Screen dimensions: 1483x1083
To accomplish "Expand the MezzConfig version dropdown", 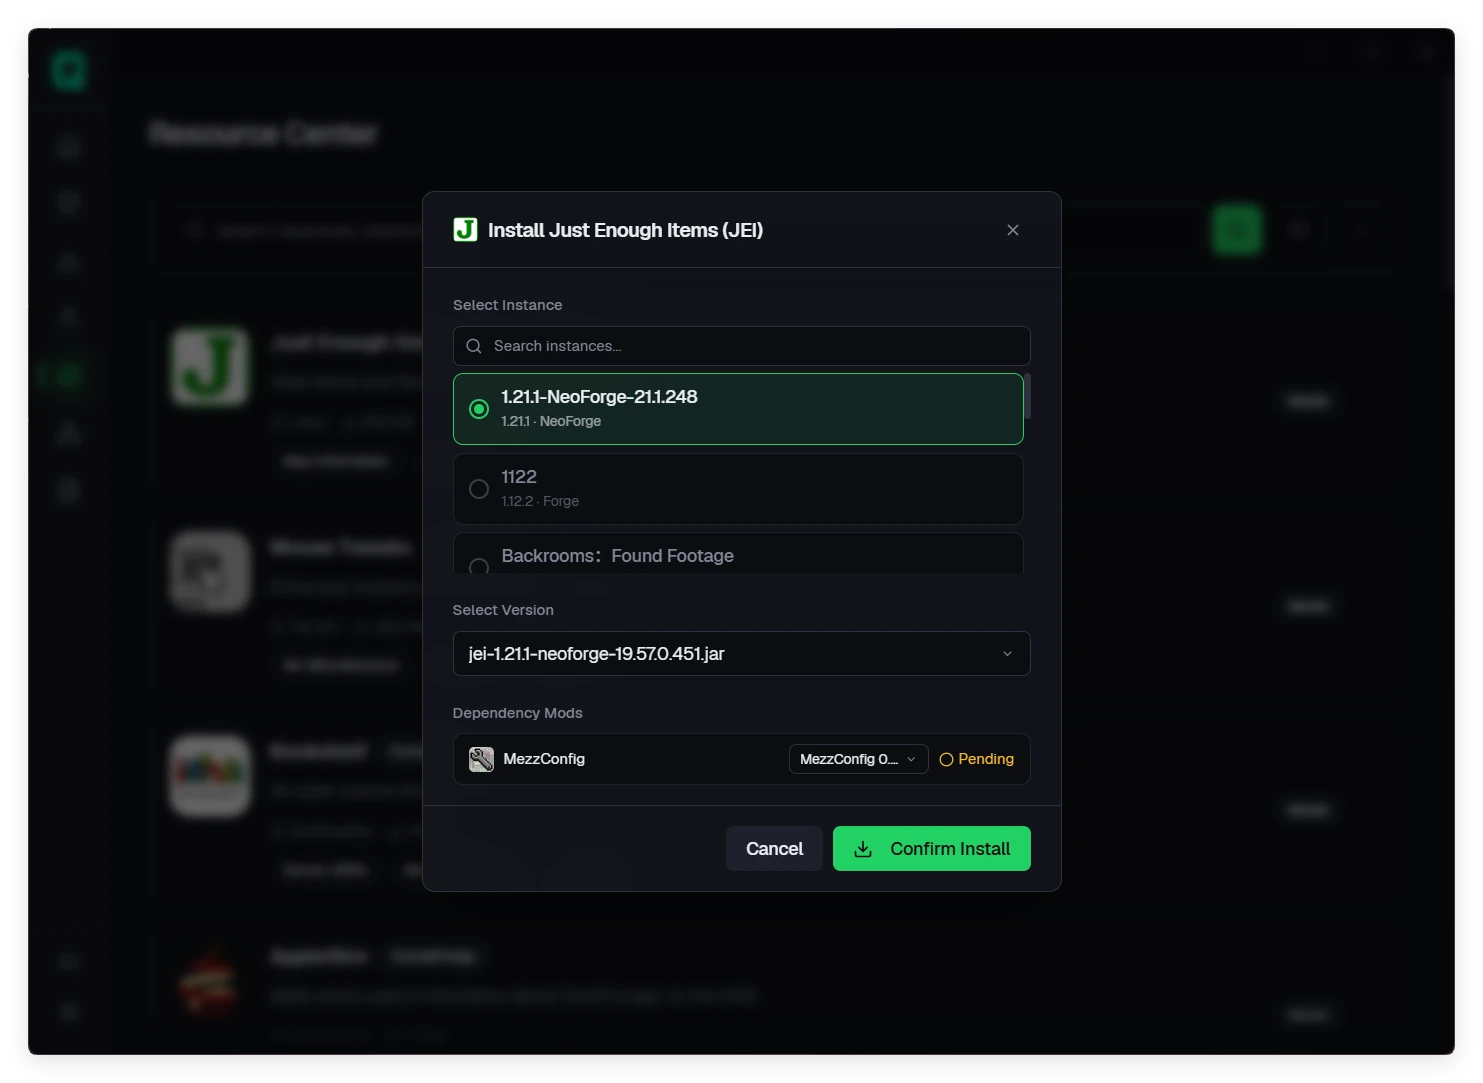I will (x=858, y=759).
